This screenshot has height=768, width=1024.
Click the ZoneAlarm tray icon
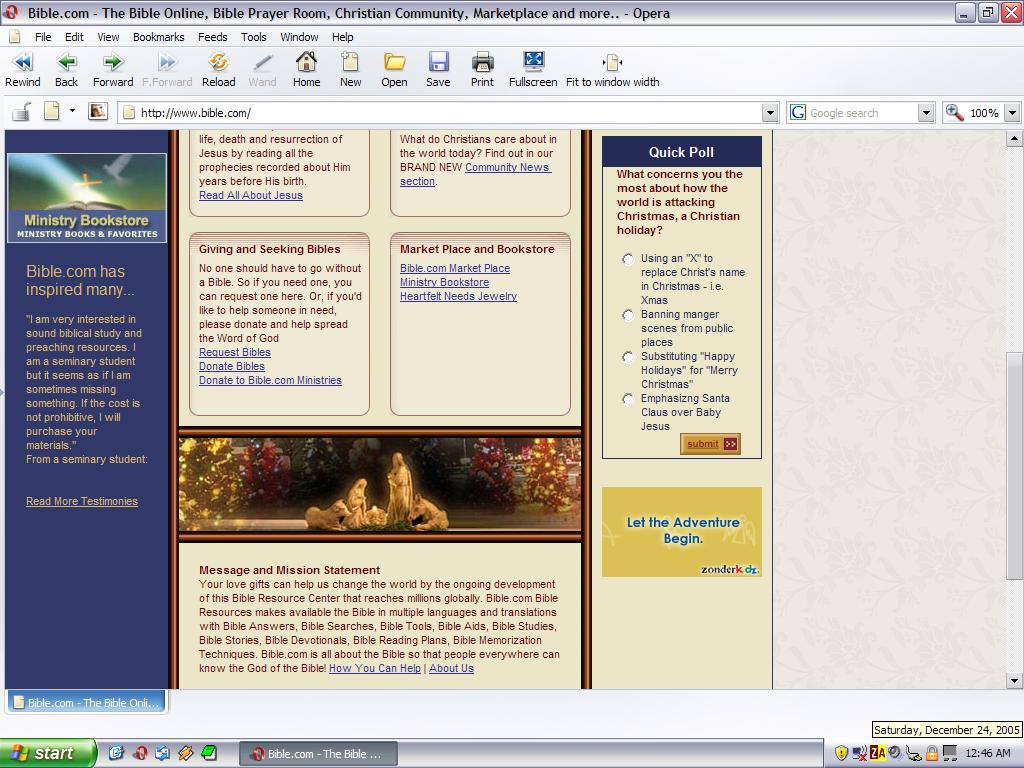(878, 753)
